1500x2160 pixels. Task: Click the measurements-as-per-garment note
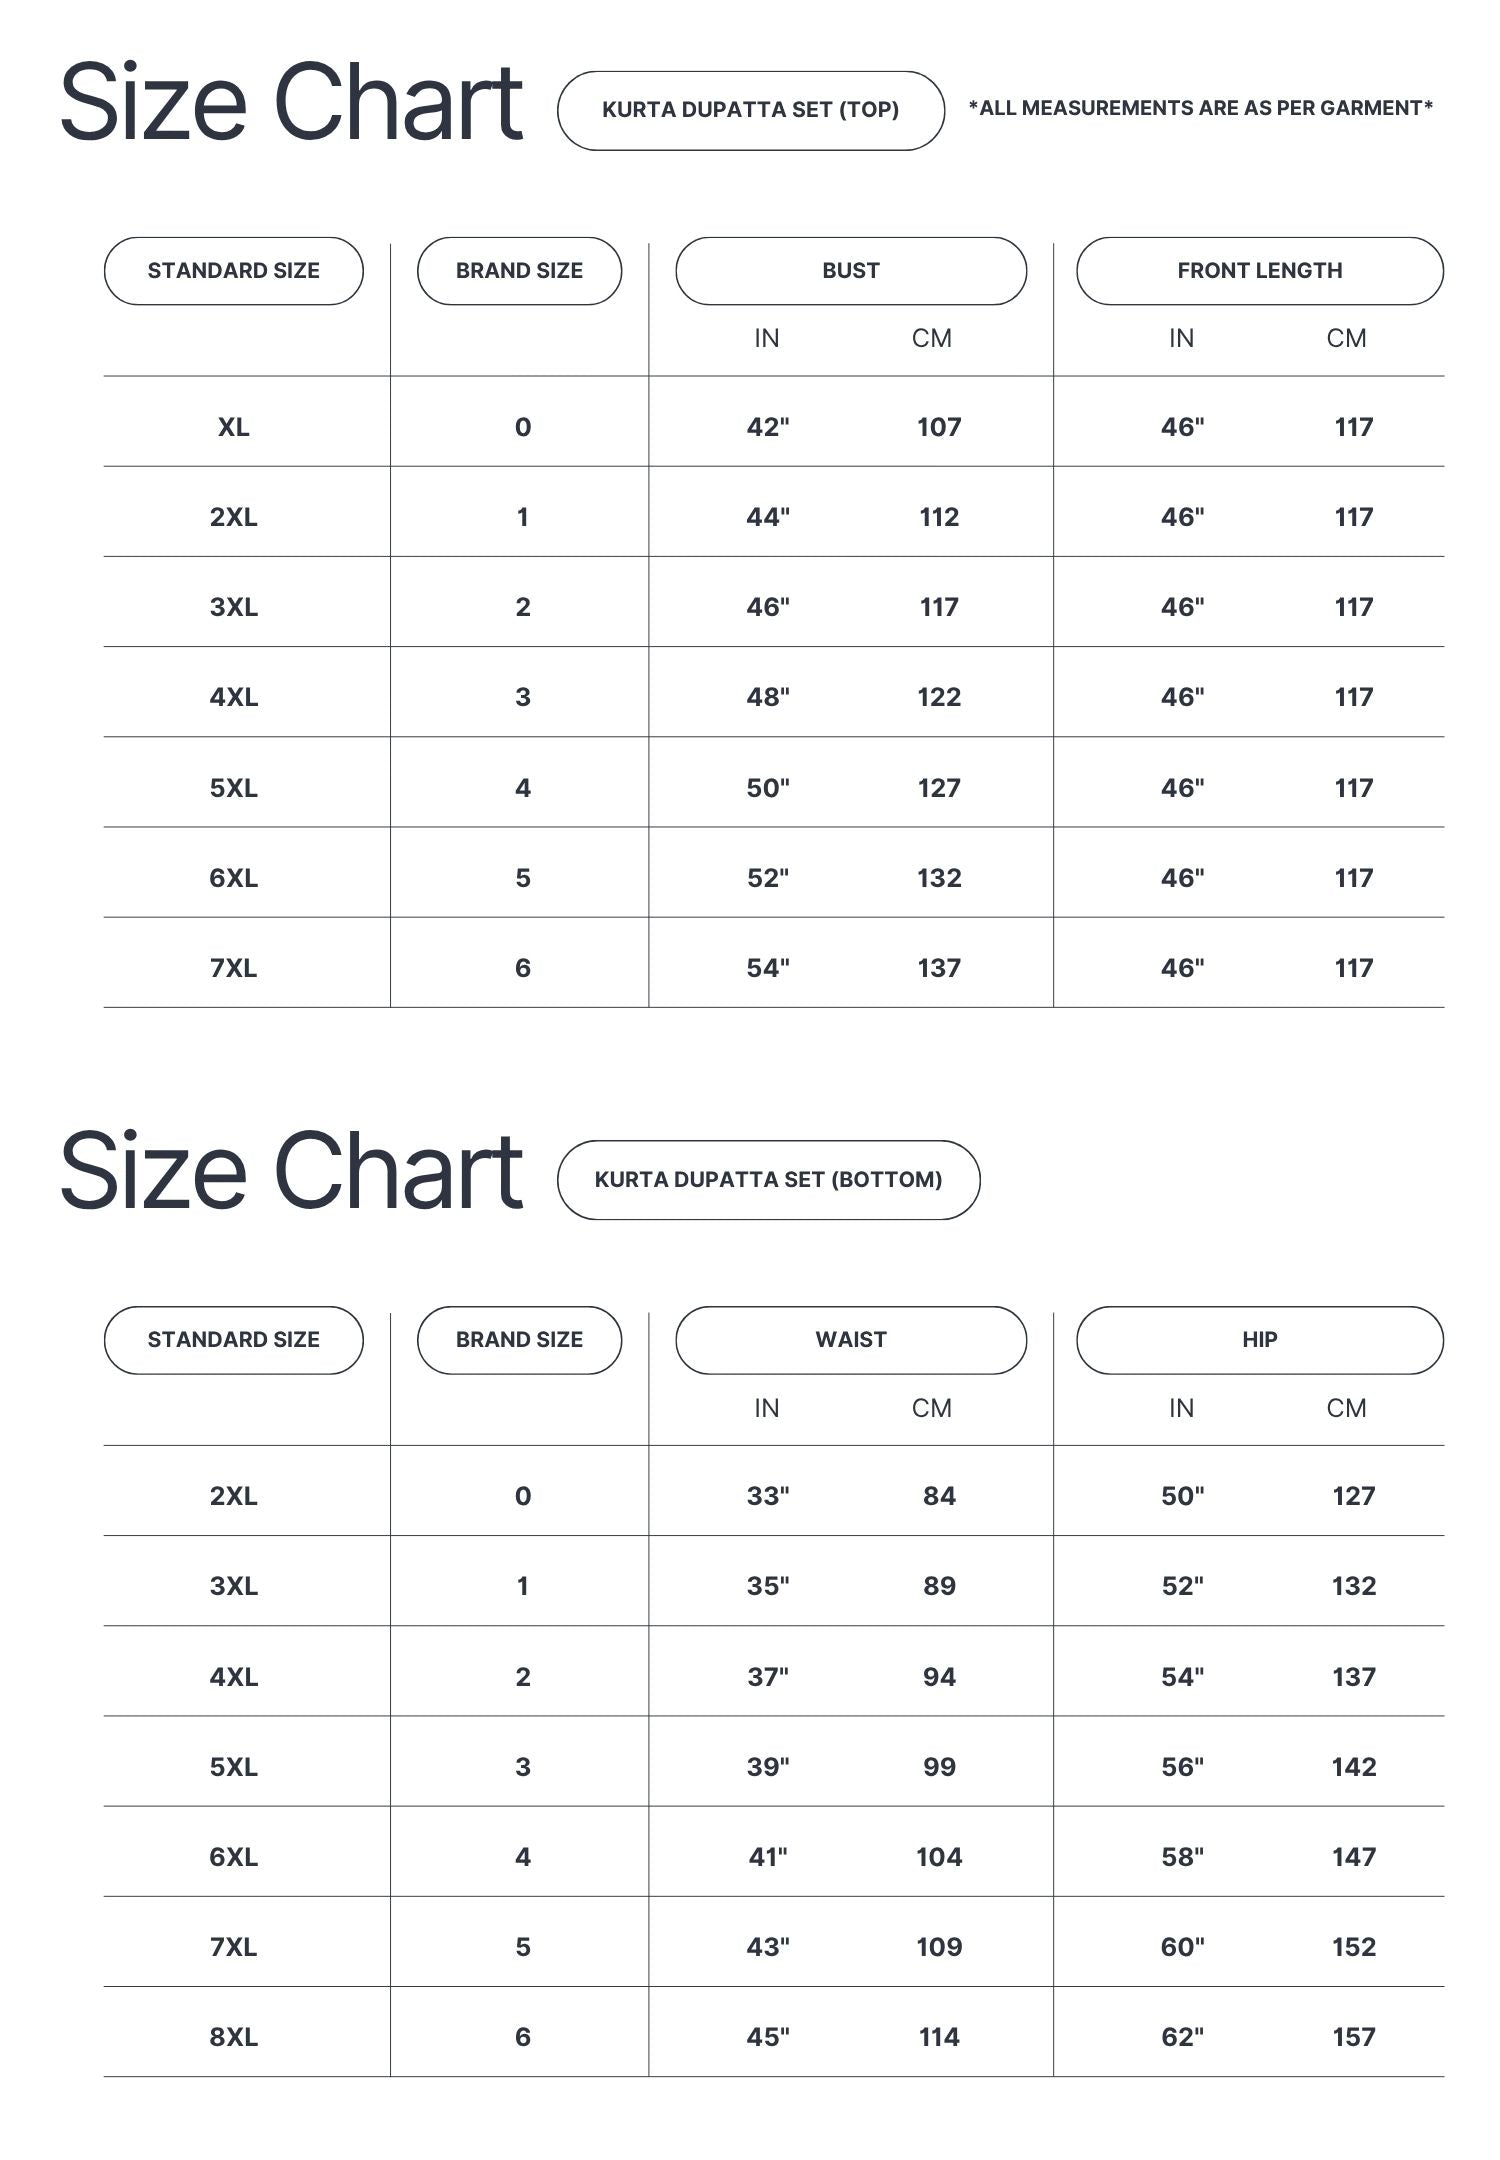click(1200, 108)
